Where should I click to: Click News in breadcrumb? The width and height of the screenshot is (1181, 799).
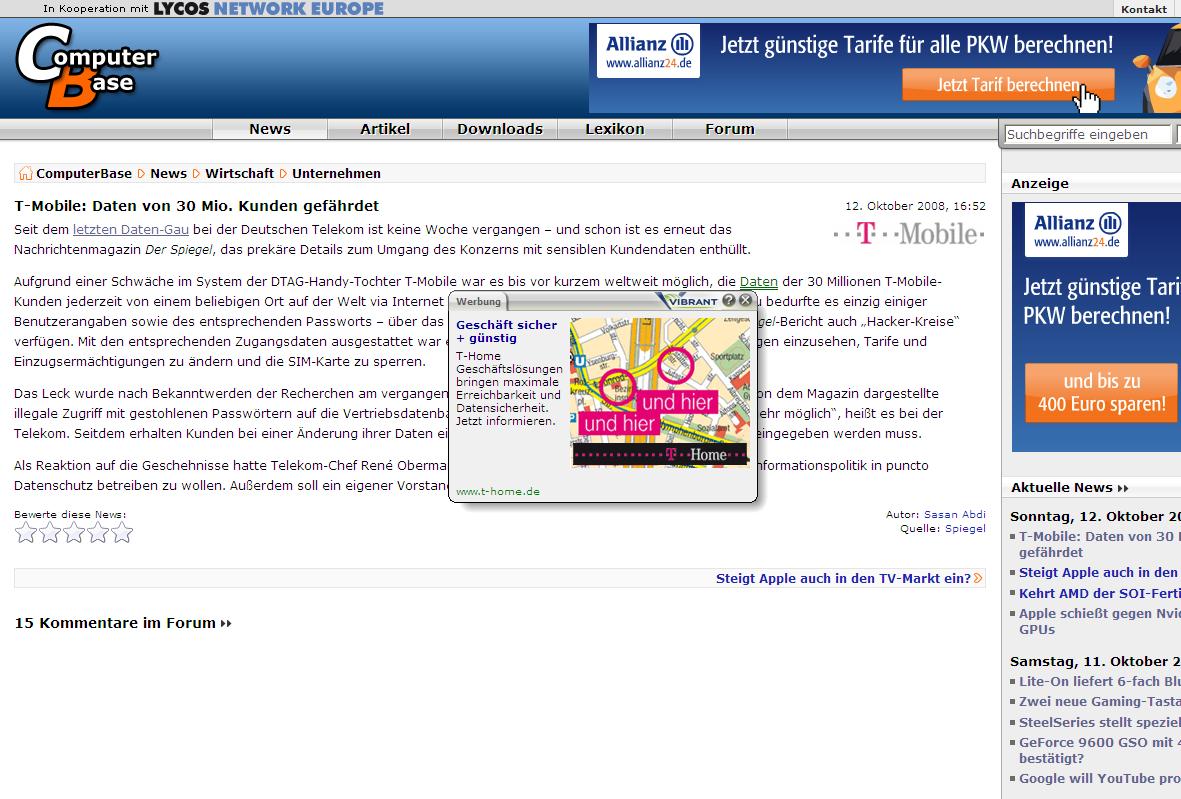pyautogui.click(x=168, y=173)
